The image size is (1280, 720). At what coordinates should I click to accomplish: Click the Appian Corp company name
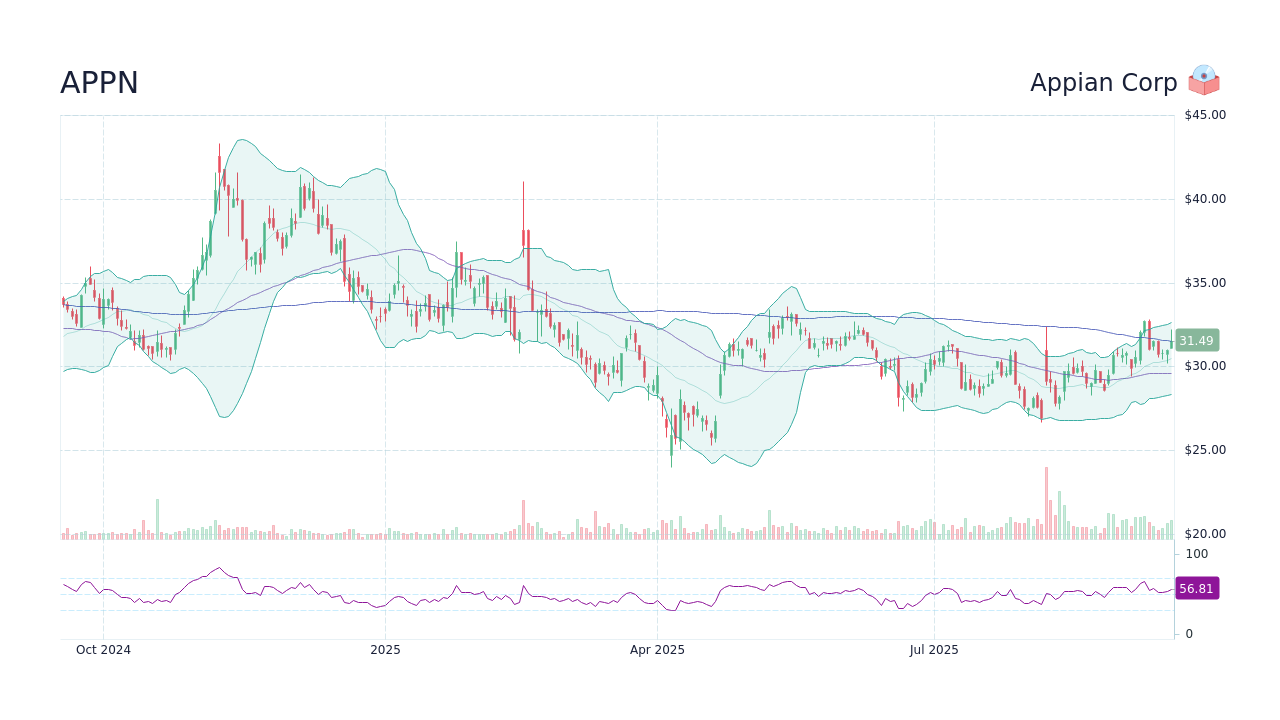(1104, 83)
